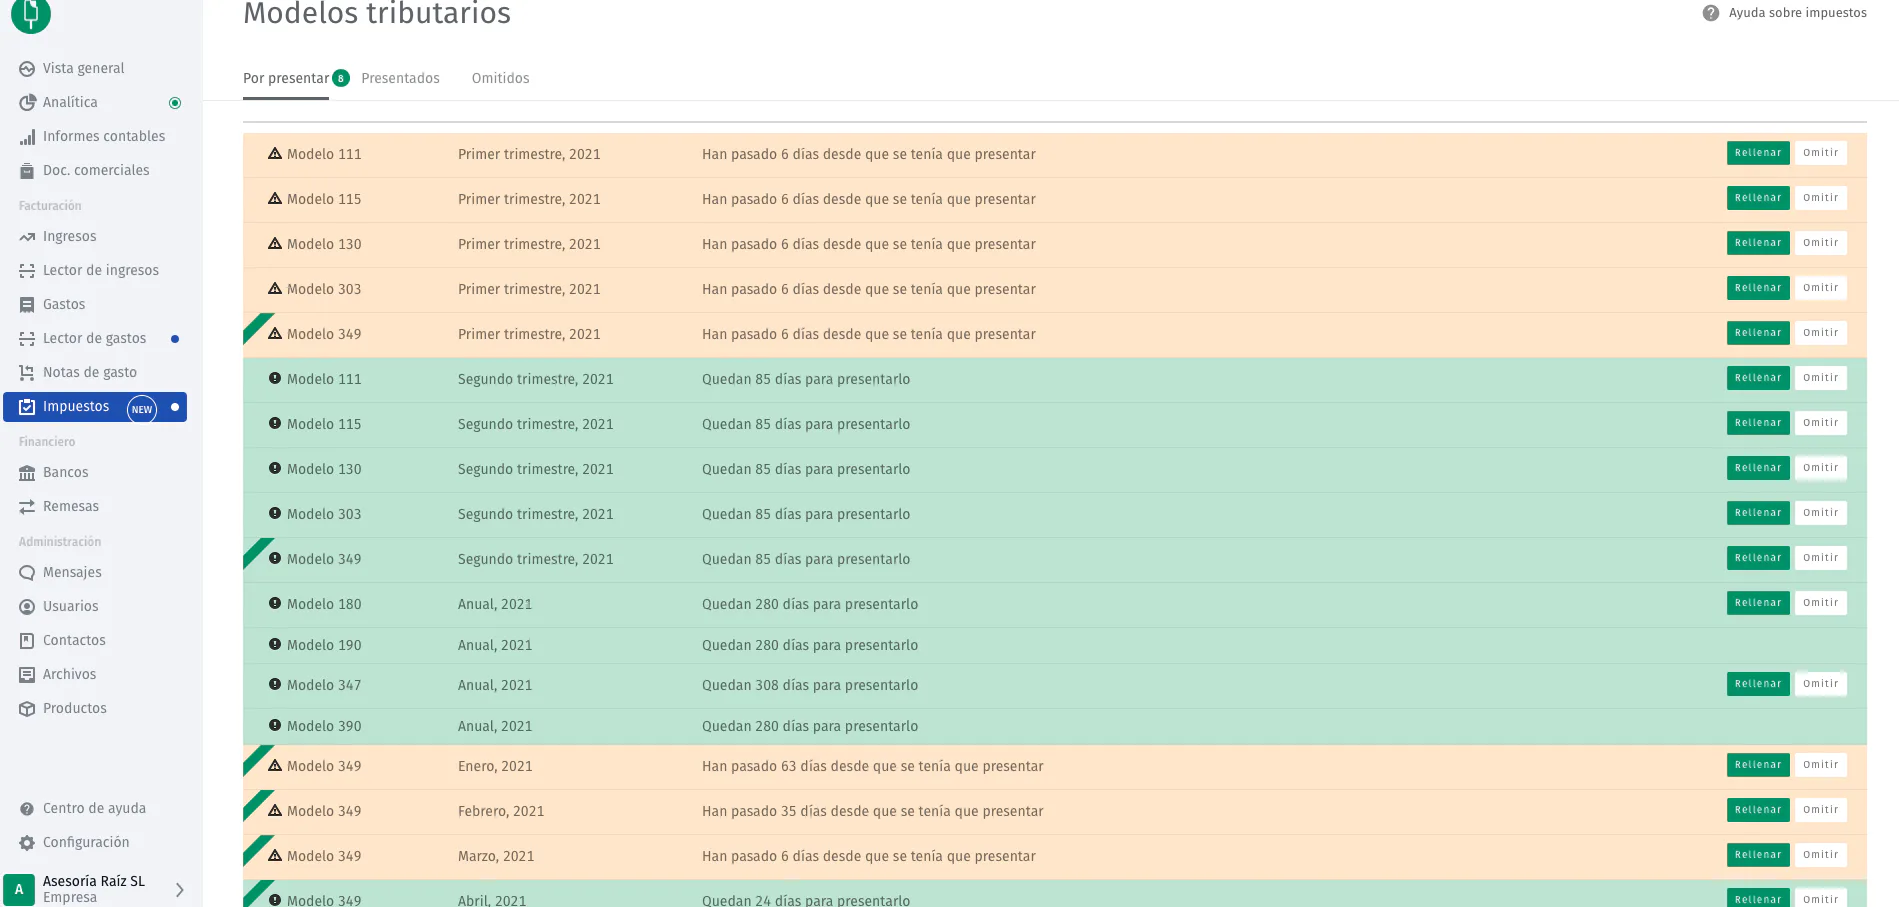This screenshot has width=1899, height=907.
Task: Click the Vista general sidebar icon
Action: click(27, 69)
